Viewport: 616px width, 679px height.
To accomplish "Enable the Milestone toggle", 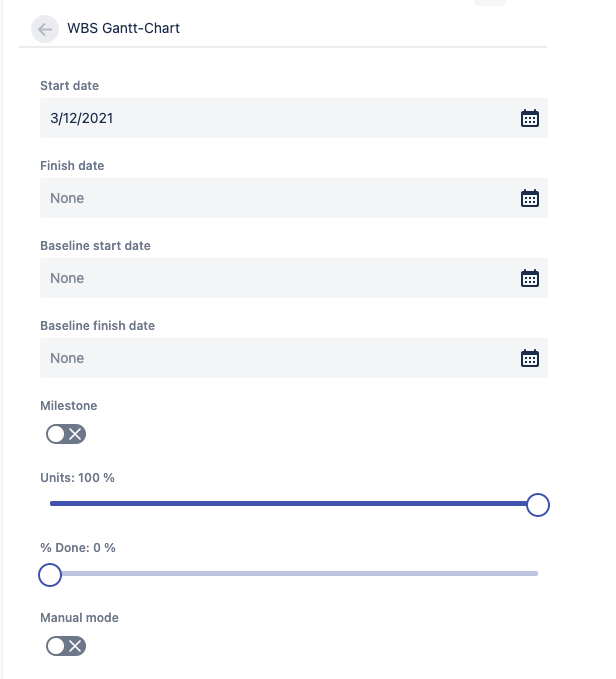I will pos(66,434).
